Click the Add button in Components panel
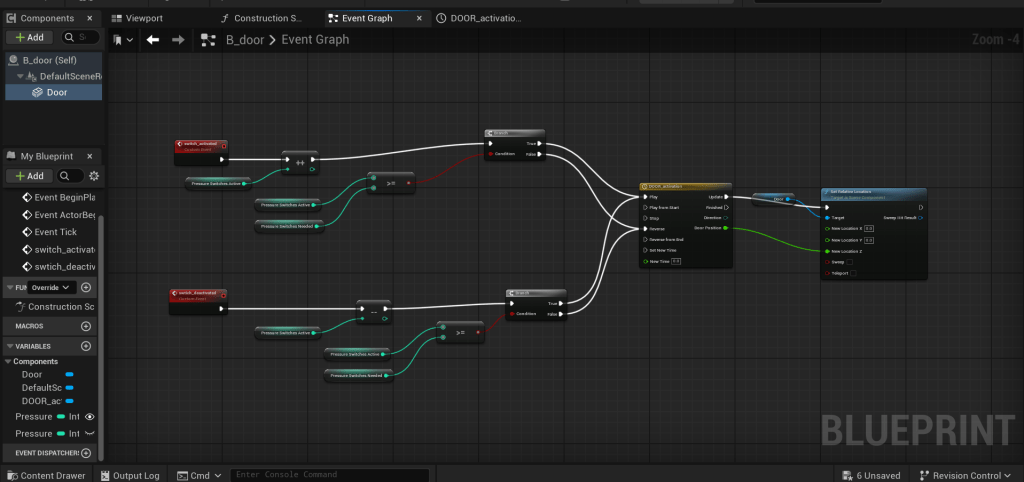This screenshot has height=482, width=1024. [x=29, y=37]
